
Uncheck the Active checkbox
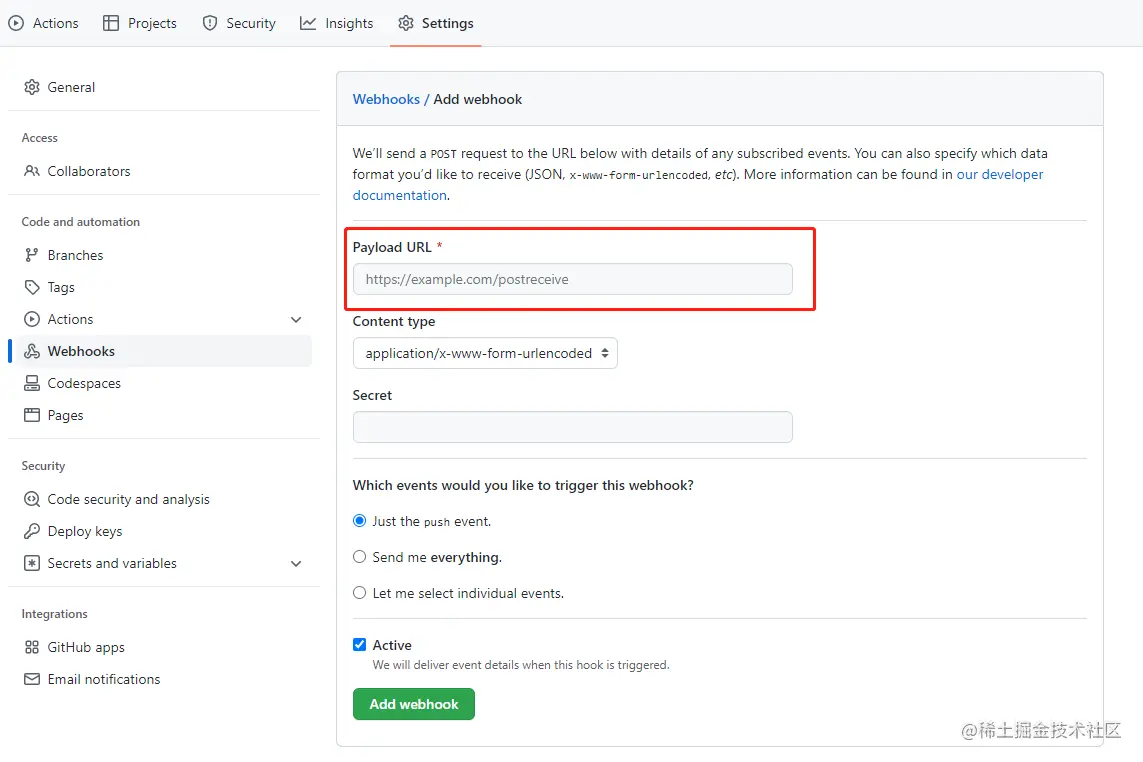click(359, 645)
